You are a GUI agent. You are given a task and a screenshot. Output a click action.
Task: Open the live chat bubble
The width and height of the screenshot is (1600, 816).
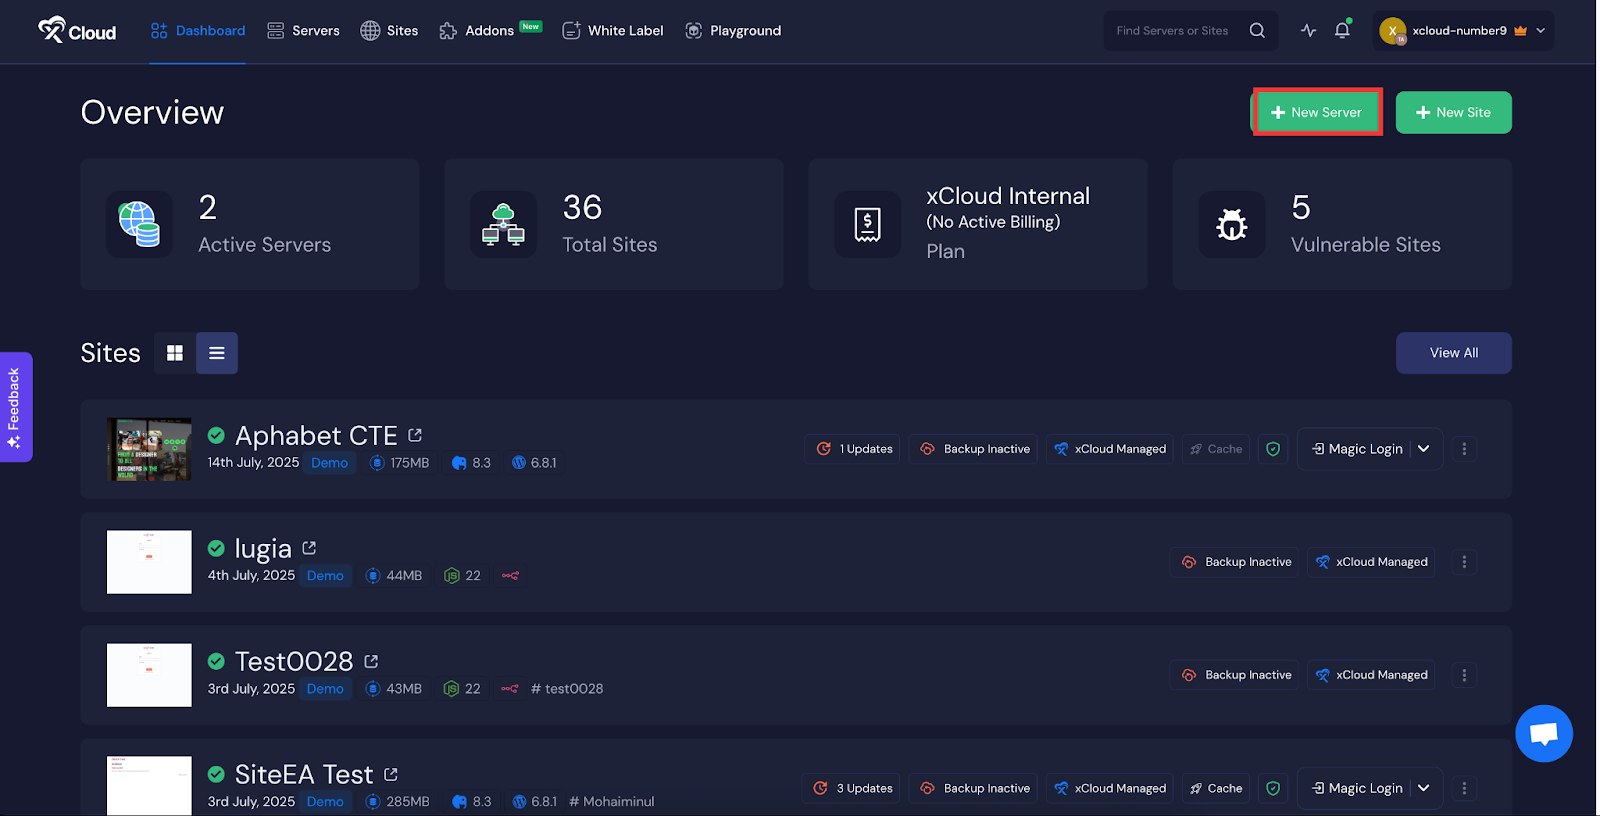1544,734
